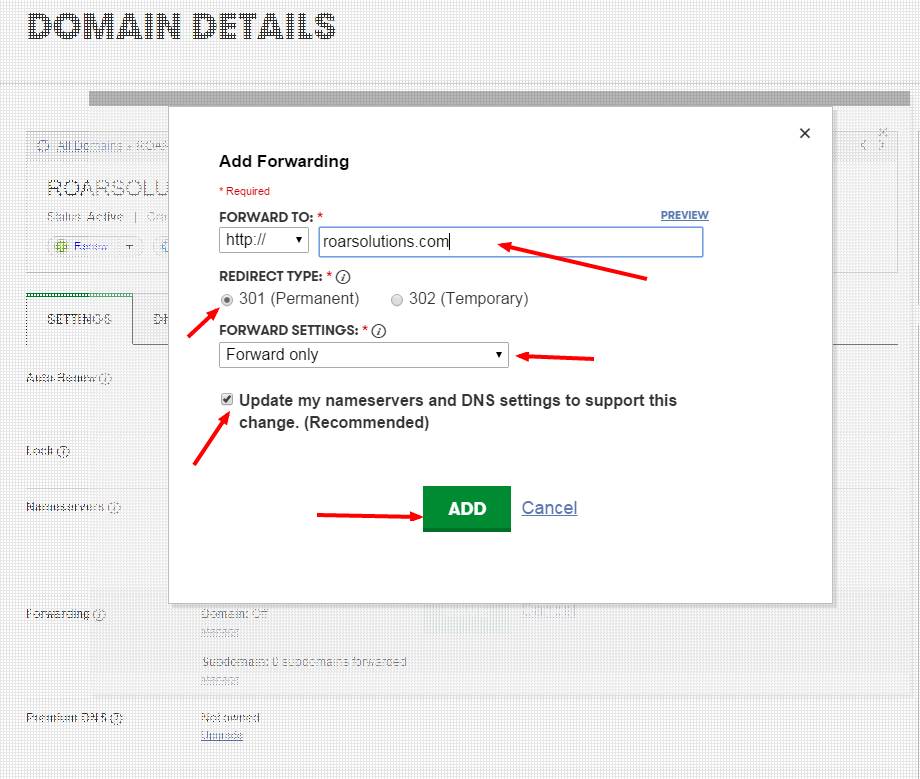Click the Cancel link
The image size is (920, 779).
(549, 508)
